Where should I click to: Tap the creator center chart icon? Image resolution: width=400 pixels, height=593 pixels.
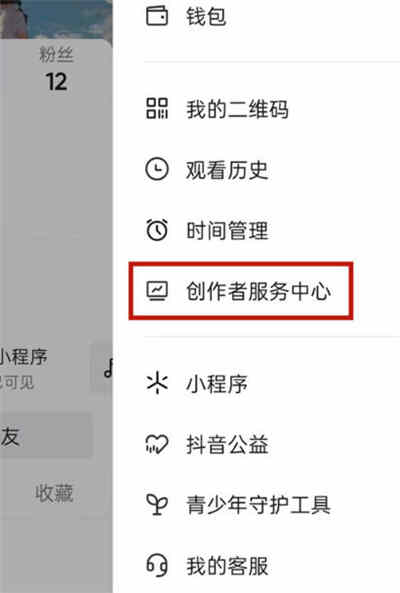click(157, 291)
